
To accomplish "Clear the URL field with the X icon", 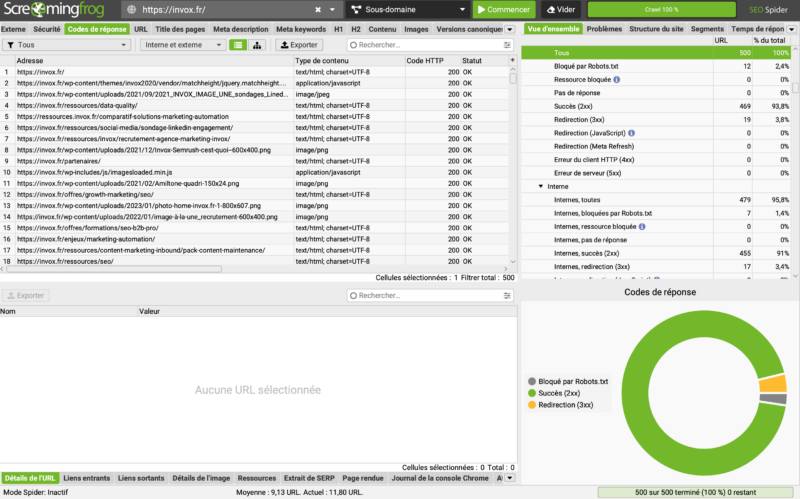I will pyautogui.click(x=318, y=10).
